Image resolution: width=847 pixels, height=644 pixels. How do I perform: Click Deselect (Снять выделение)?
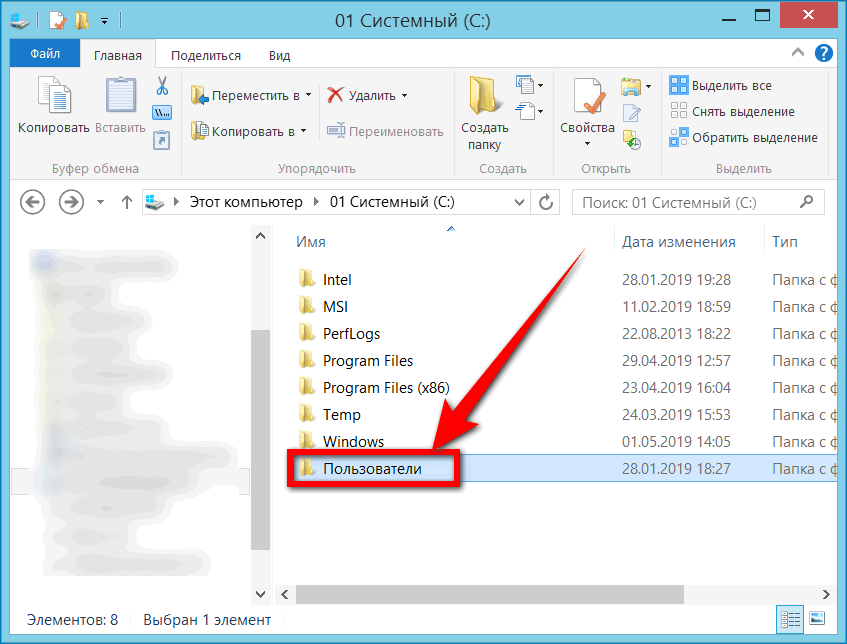pos(732,111)
